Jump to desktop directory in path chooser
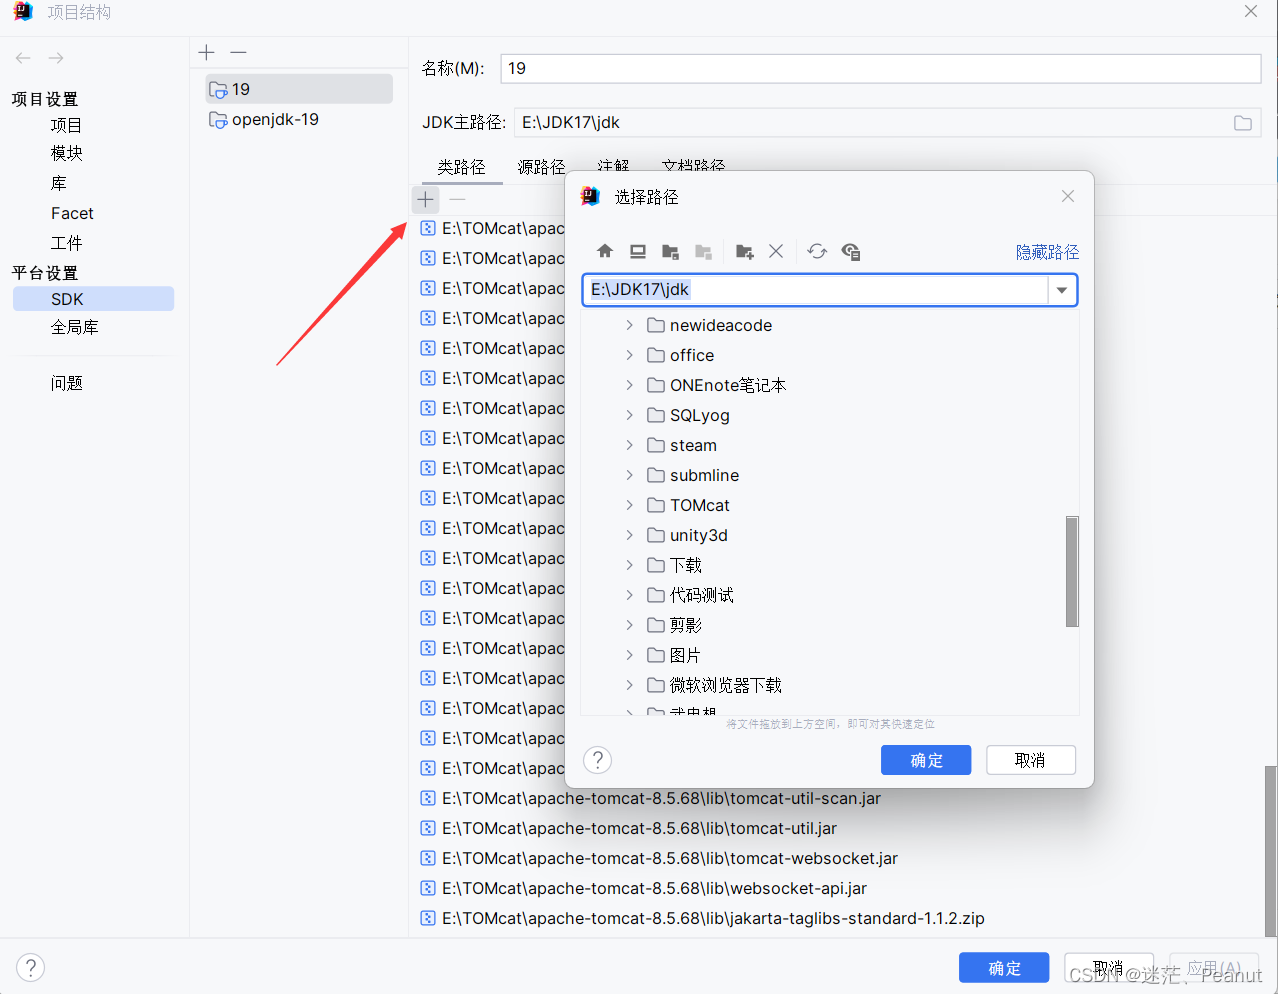Viewport: 1278px width, 994px height. coord(638,251)
